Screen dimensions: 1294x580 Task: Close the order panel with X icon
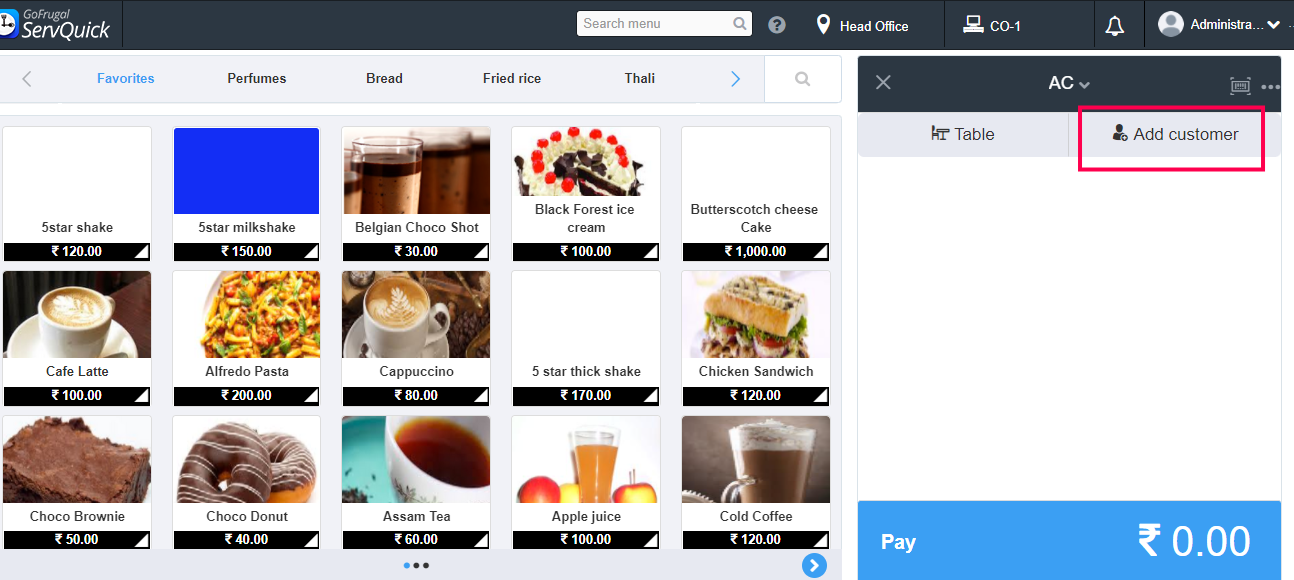point(883,82)
